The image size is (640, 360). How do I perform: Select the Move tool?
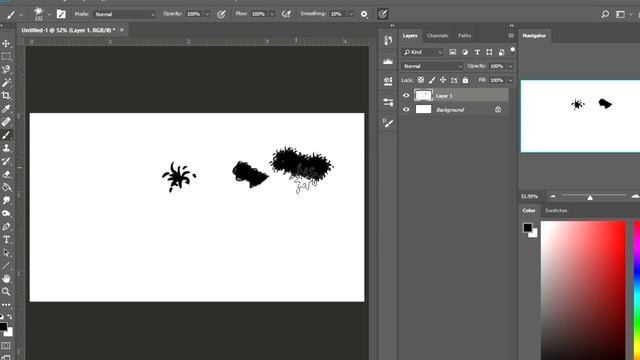(6, 43)
